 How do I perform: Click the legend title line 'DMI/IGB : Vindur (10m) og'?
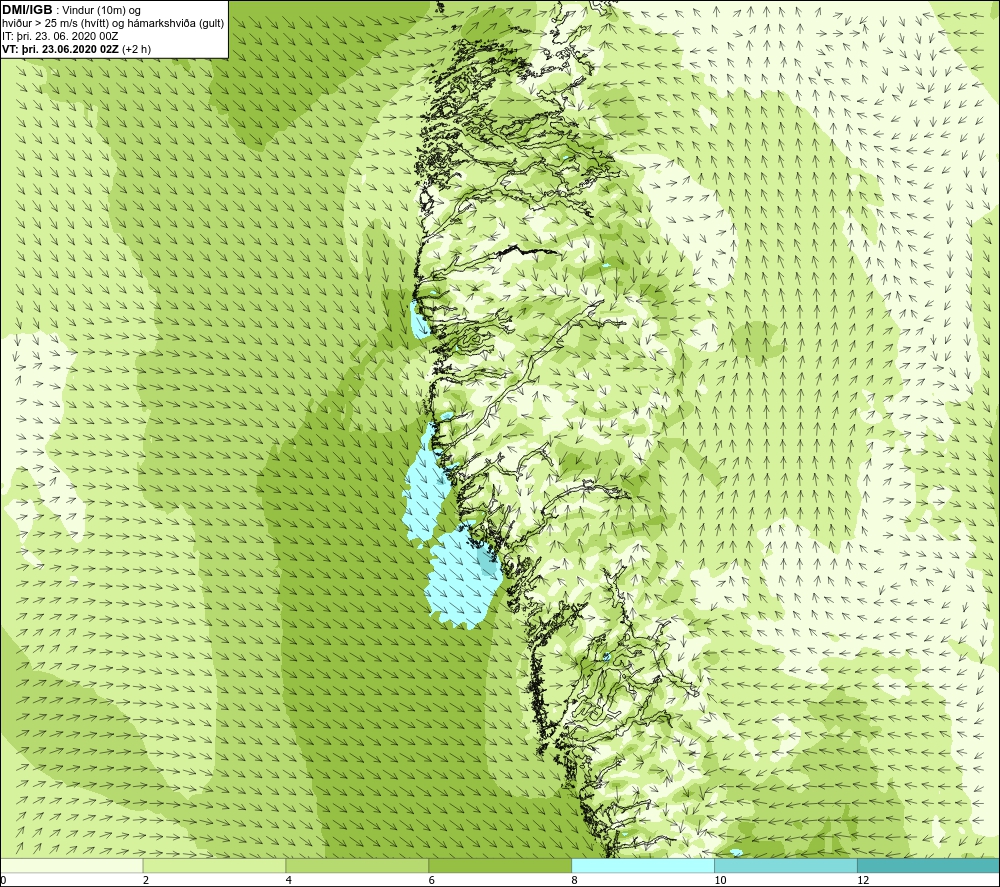[71, 10]
